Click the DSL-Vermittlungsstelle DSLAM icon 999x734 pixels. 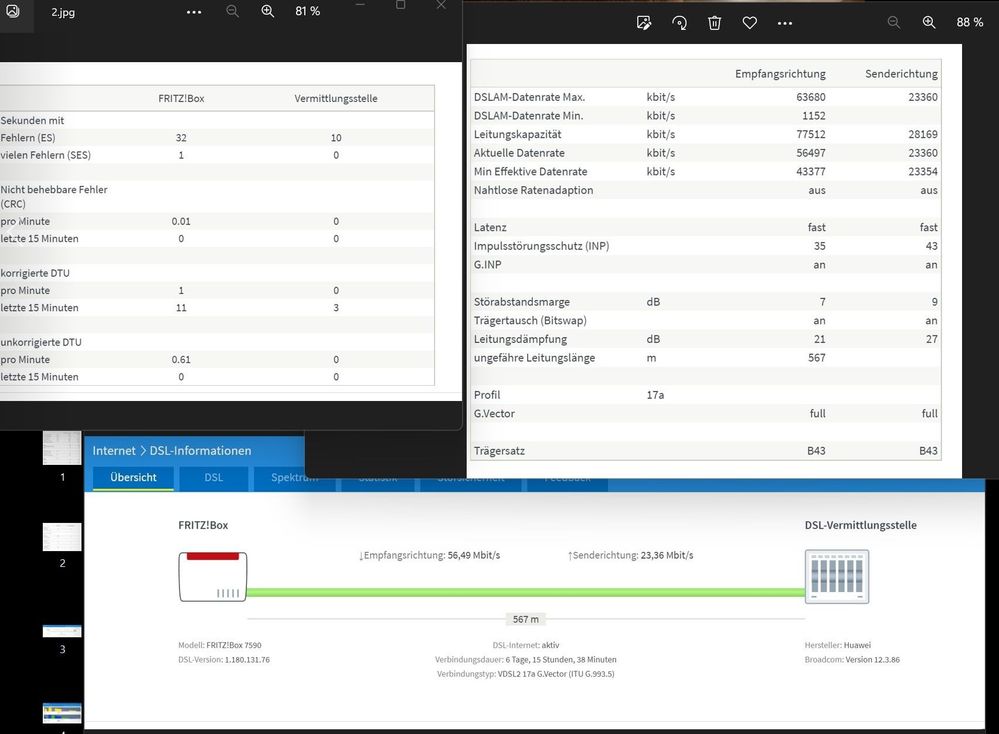837,577
